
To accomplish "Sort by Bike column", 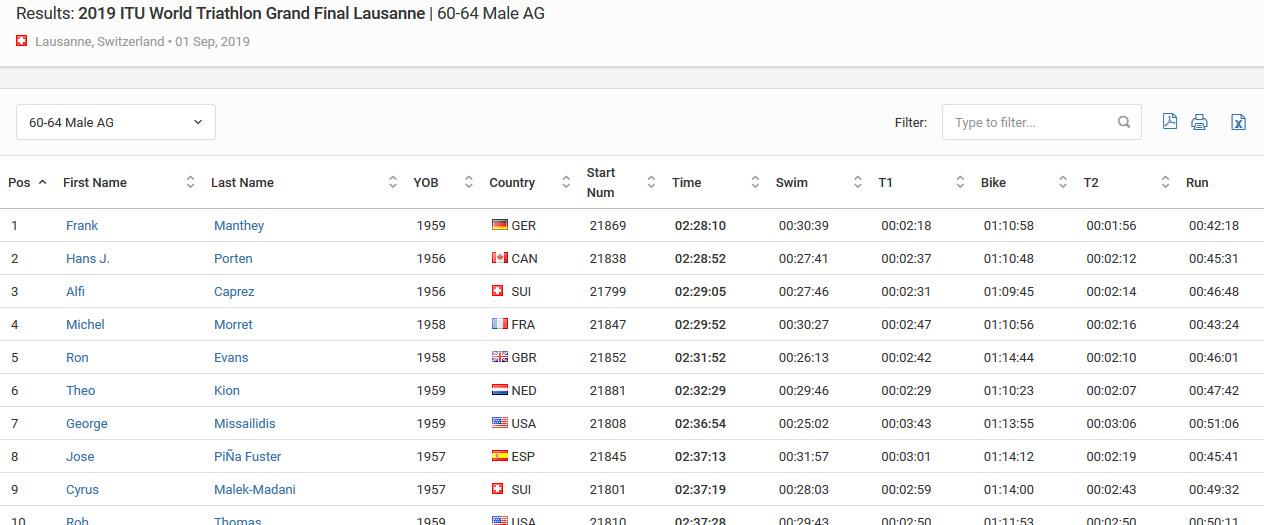I will 1023,182.
